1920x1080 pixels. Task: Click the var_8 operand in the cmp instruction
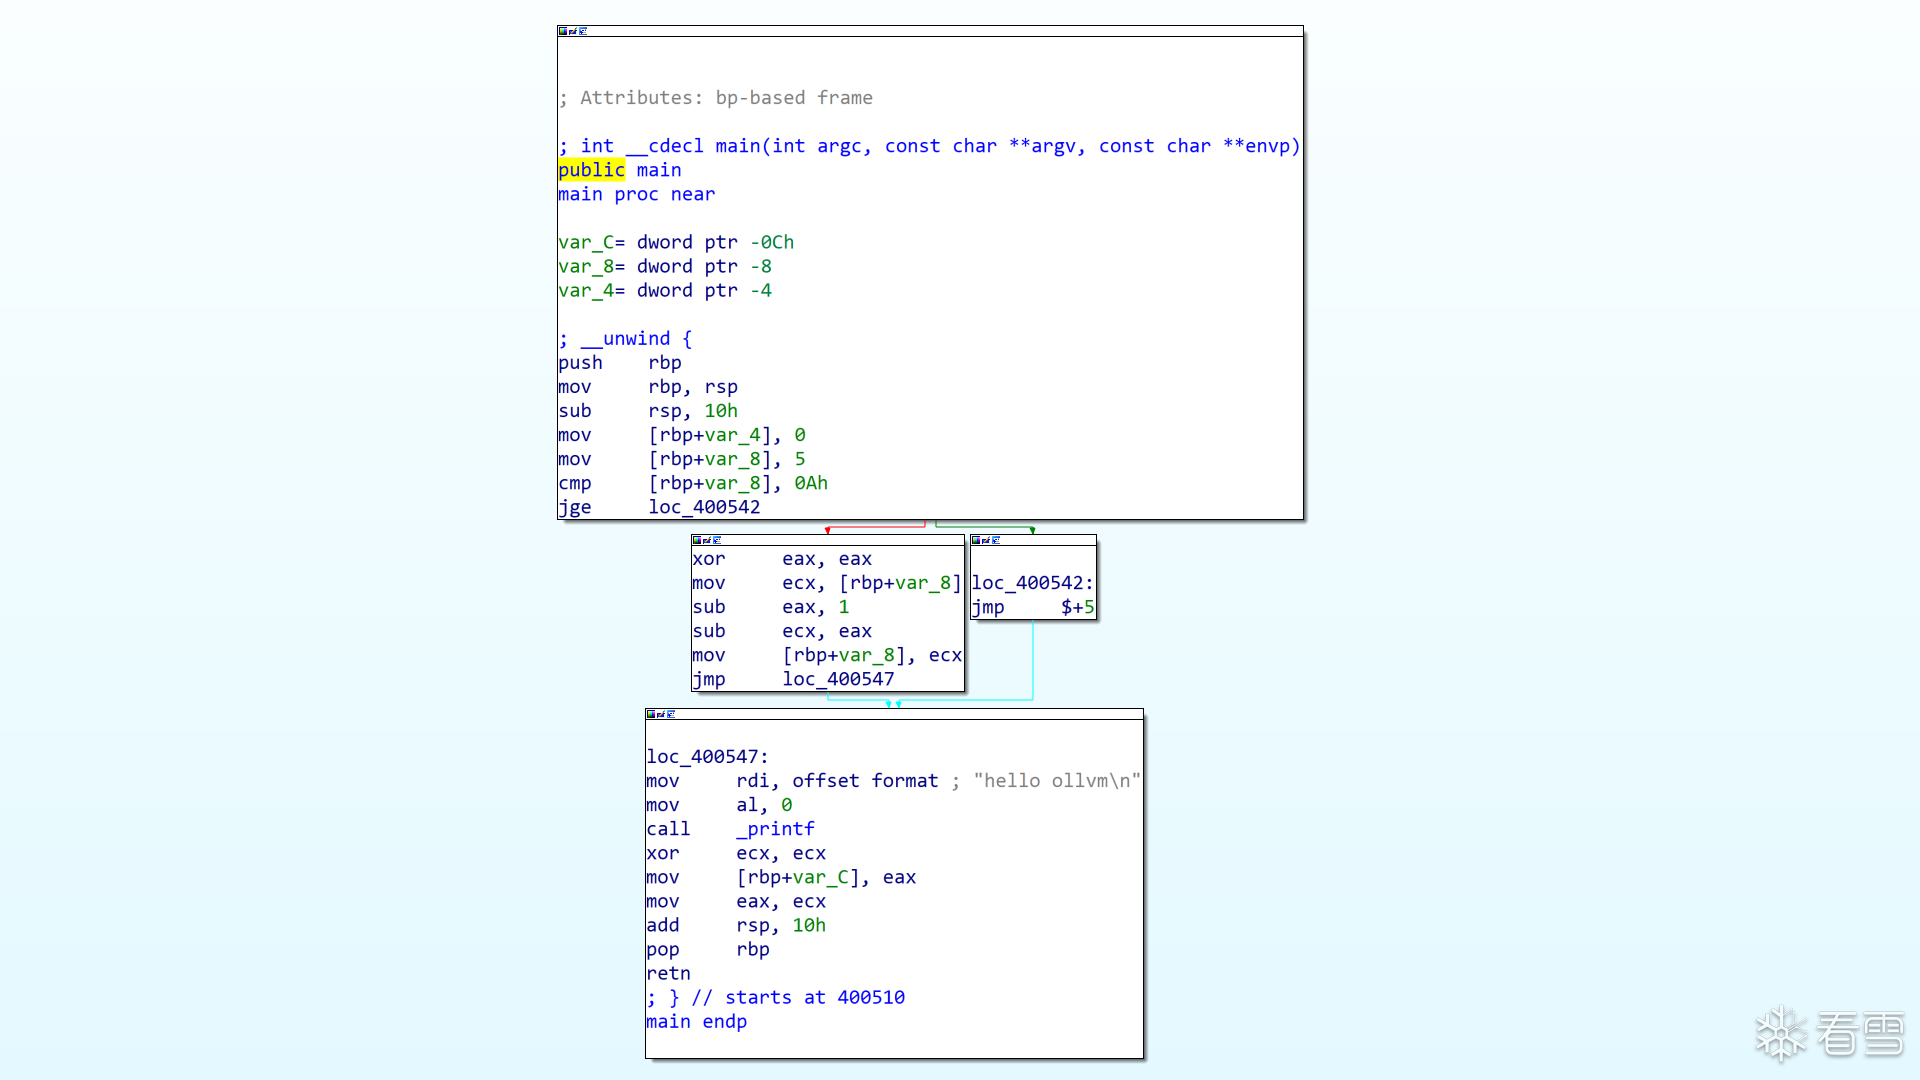click(733, 483)
